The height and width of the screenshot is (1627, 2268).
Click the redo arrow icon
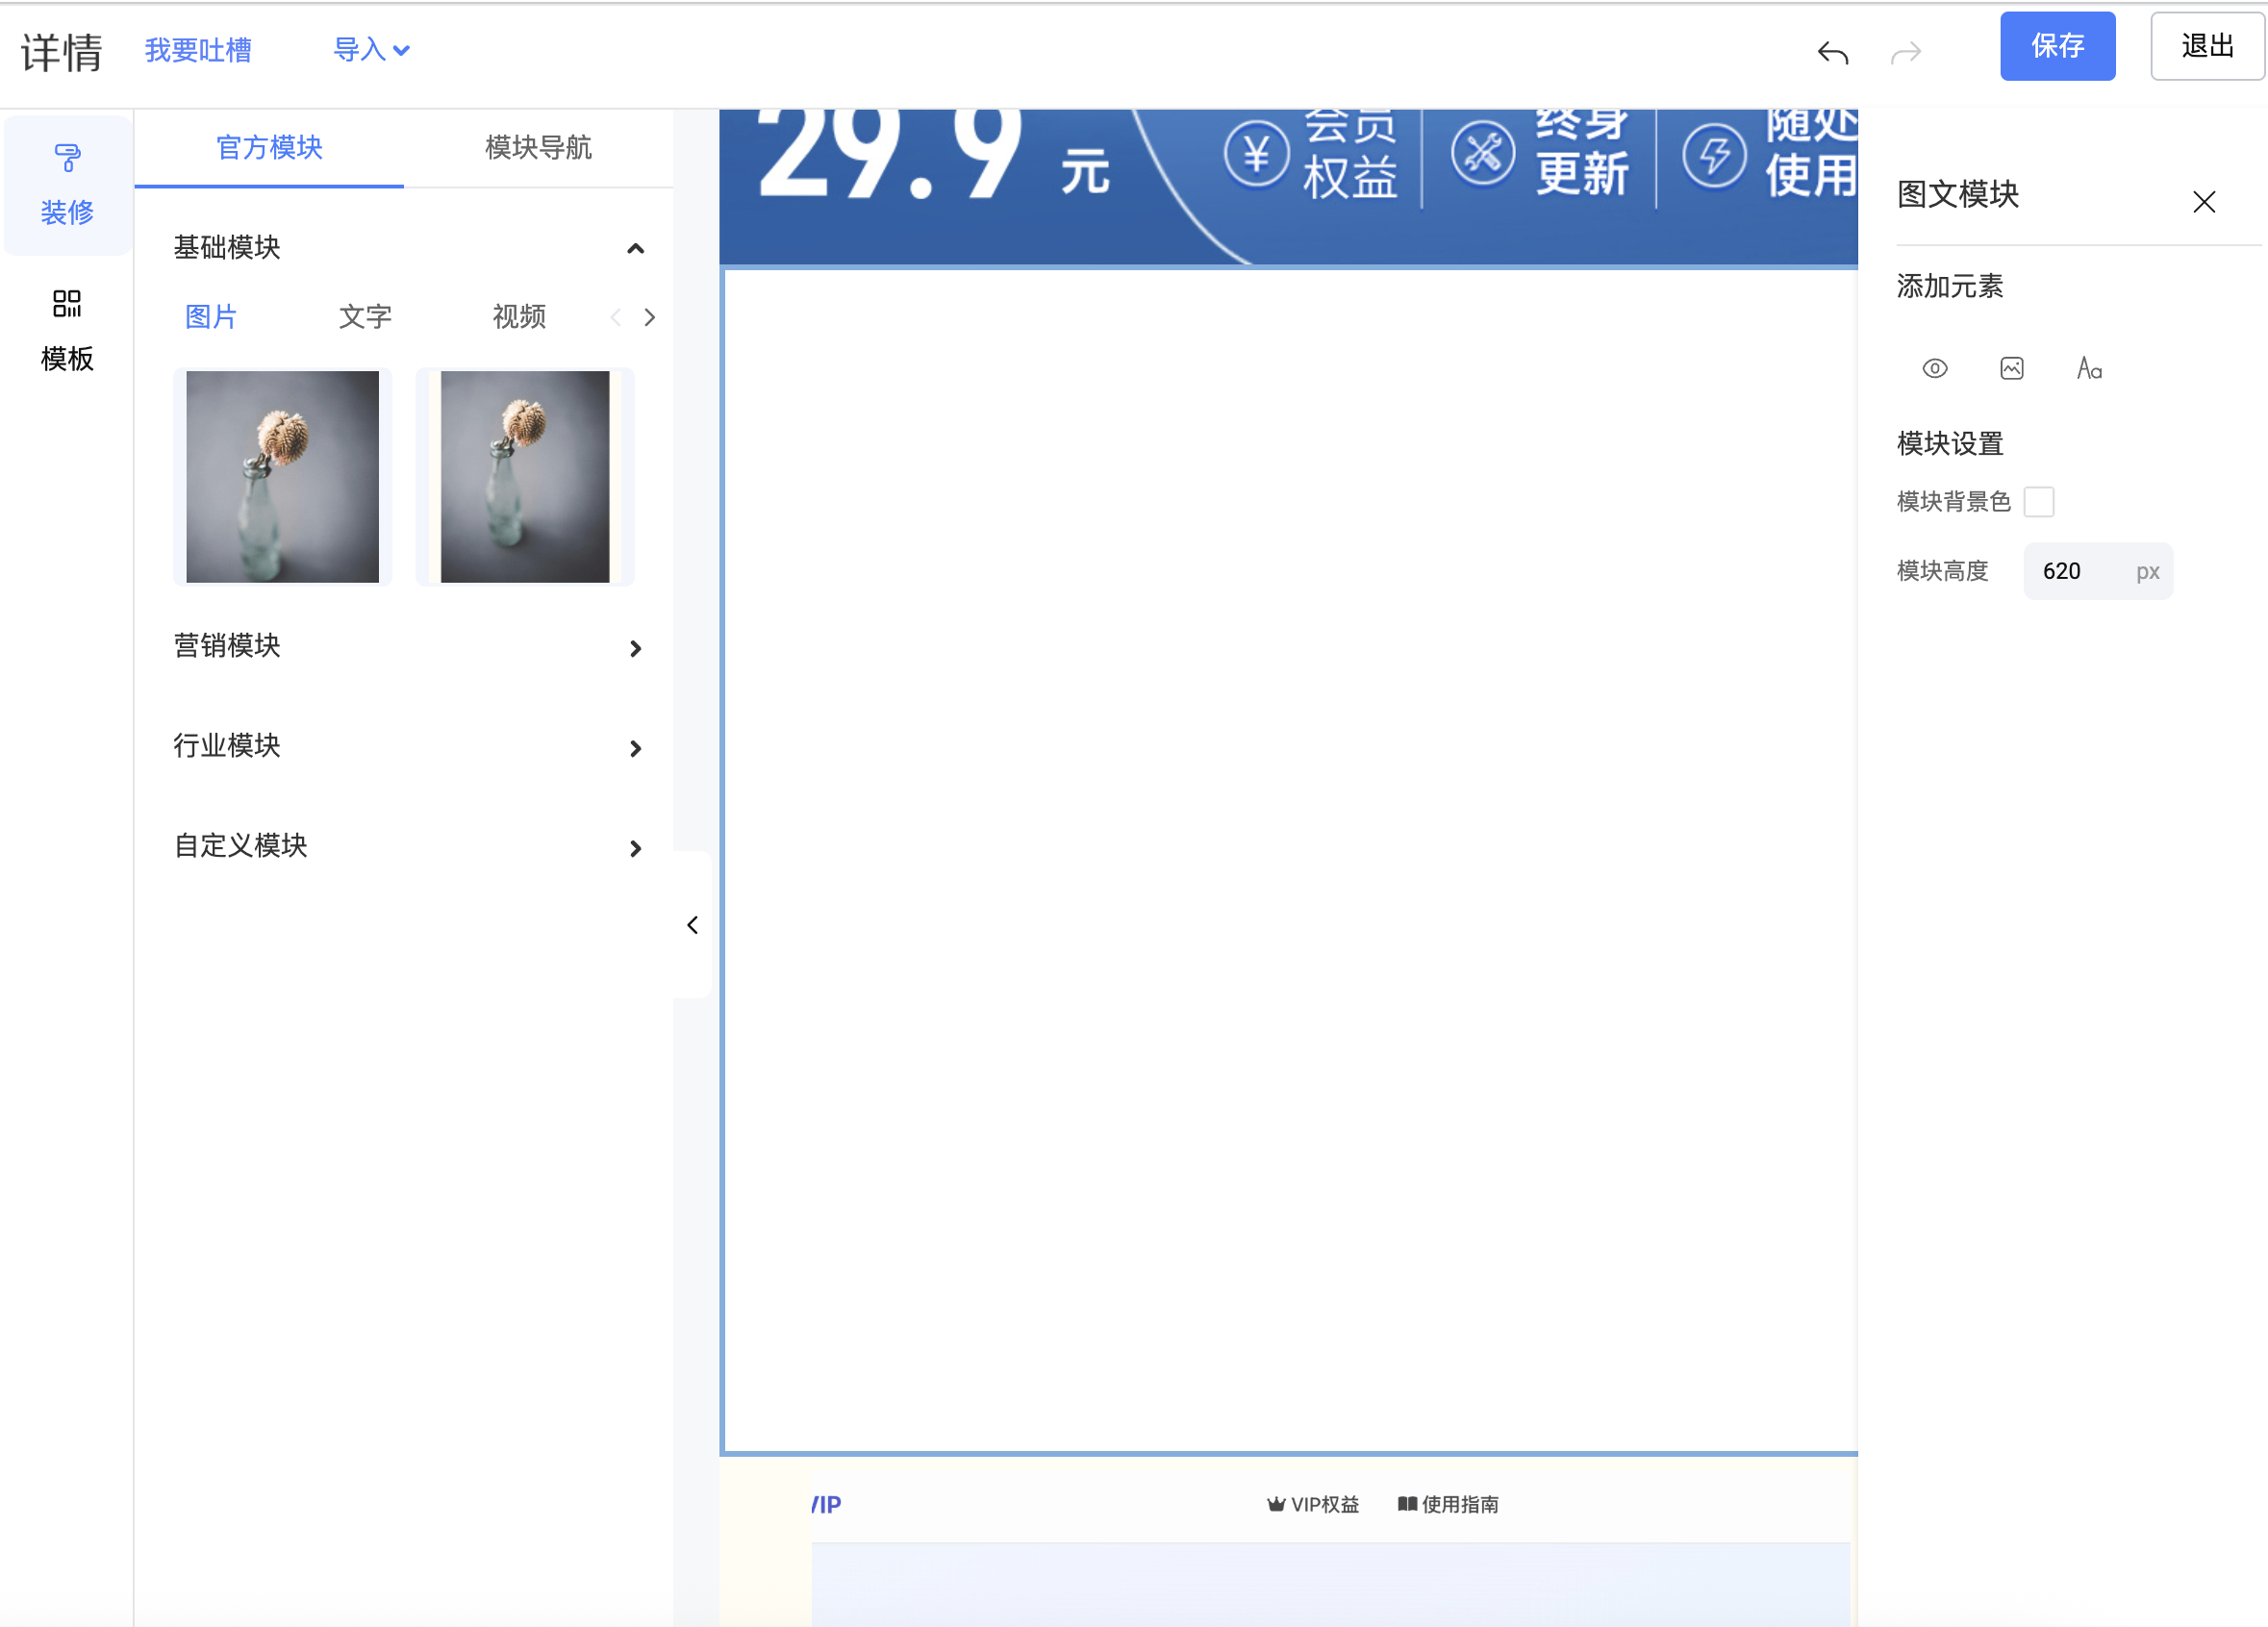coord(1906,52)
